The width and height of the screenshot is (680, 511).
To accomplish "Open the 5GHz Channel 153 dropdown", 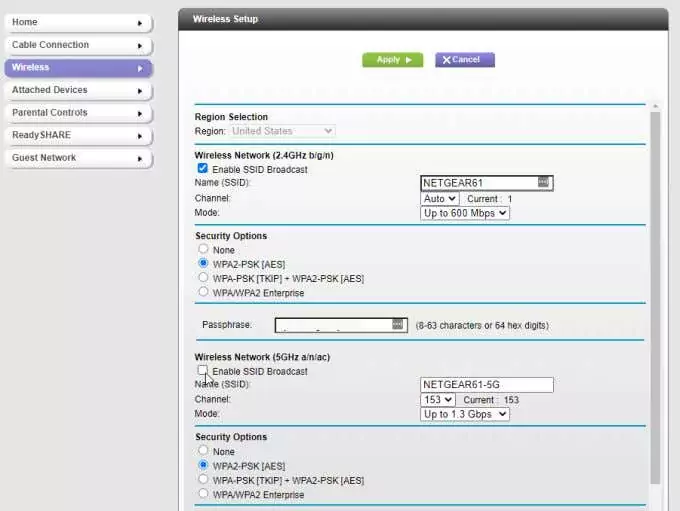I will [438, 400].
